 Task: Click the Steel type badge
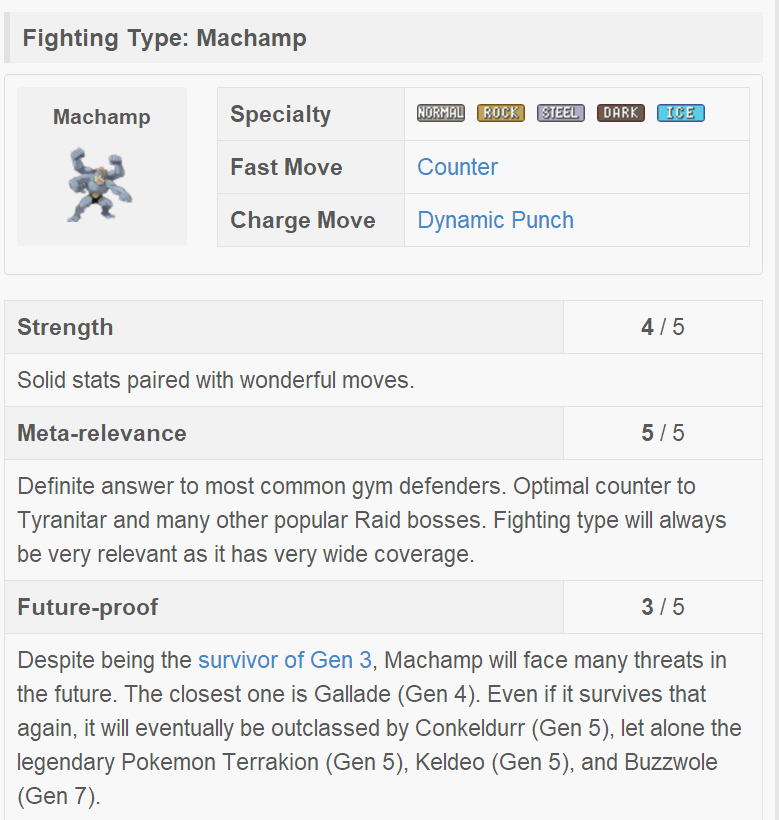[560, 113]
